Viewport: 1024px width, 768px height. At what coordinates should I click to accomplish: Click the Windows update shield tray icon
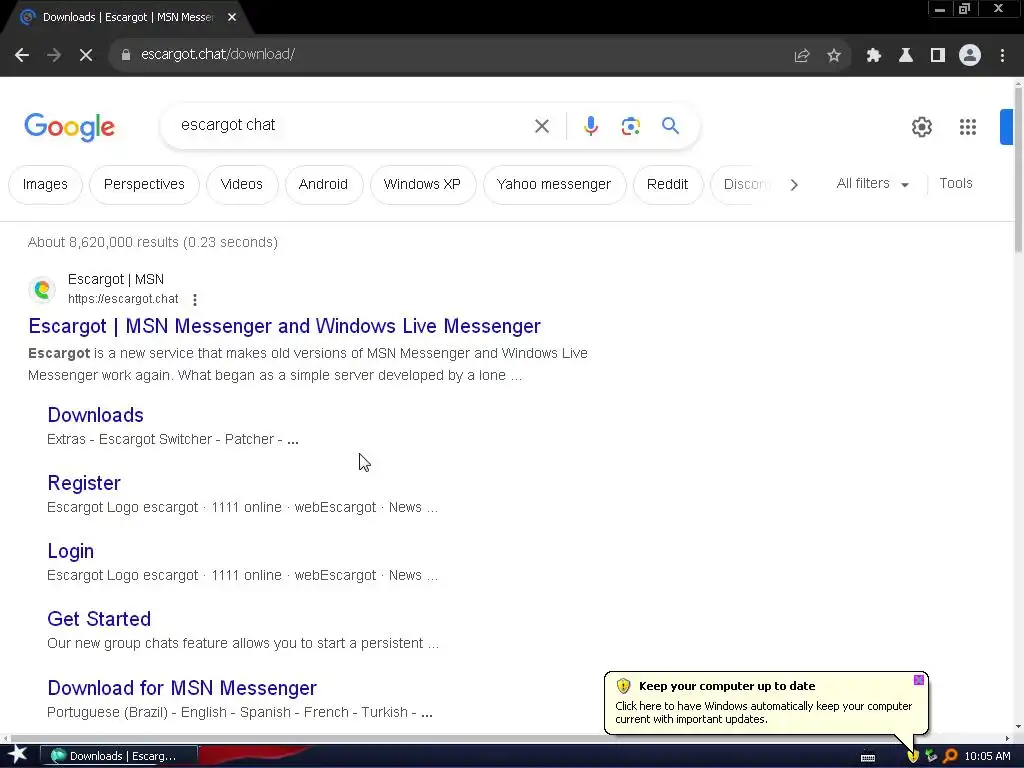coord(913,756)
